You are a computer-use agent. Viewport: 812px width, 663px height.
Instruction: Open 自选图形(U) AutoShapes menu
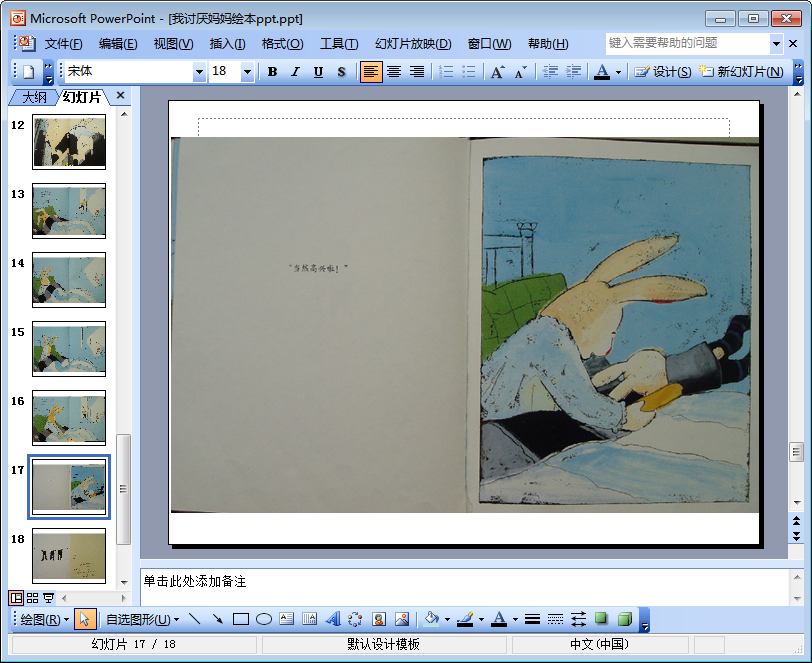point(143,619)
